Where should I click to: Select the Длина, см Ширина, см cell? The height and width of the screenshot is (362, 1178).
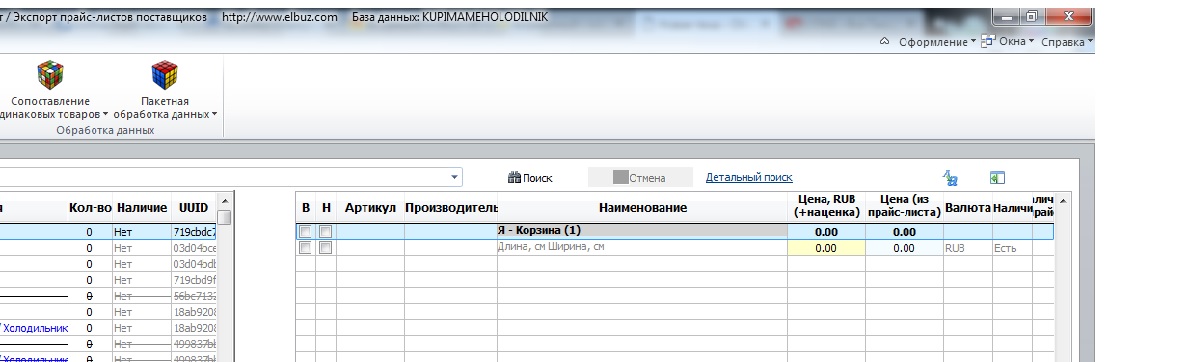[x=642, y=247]
